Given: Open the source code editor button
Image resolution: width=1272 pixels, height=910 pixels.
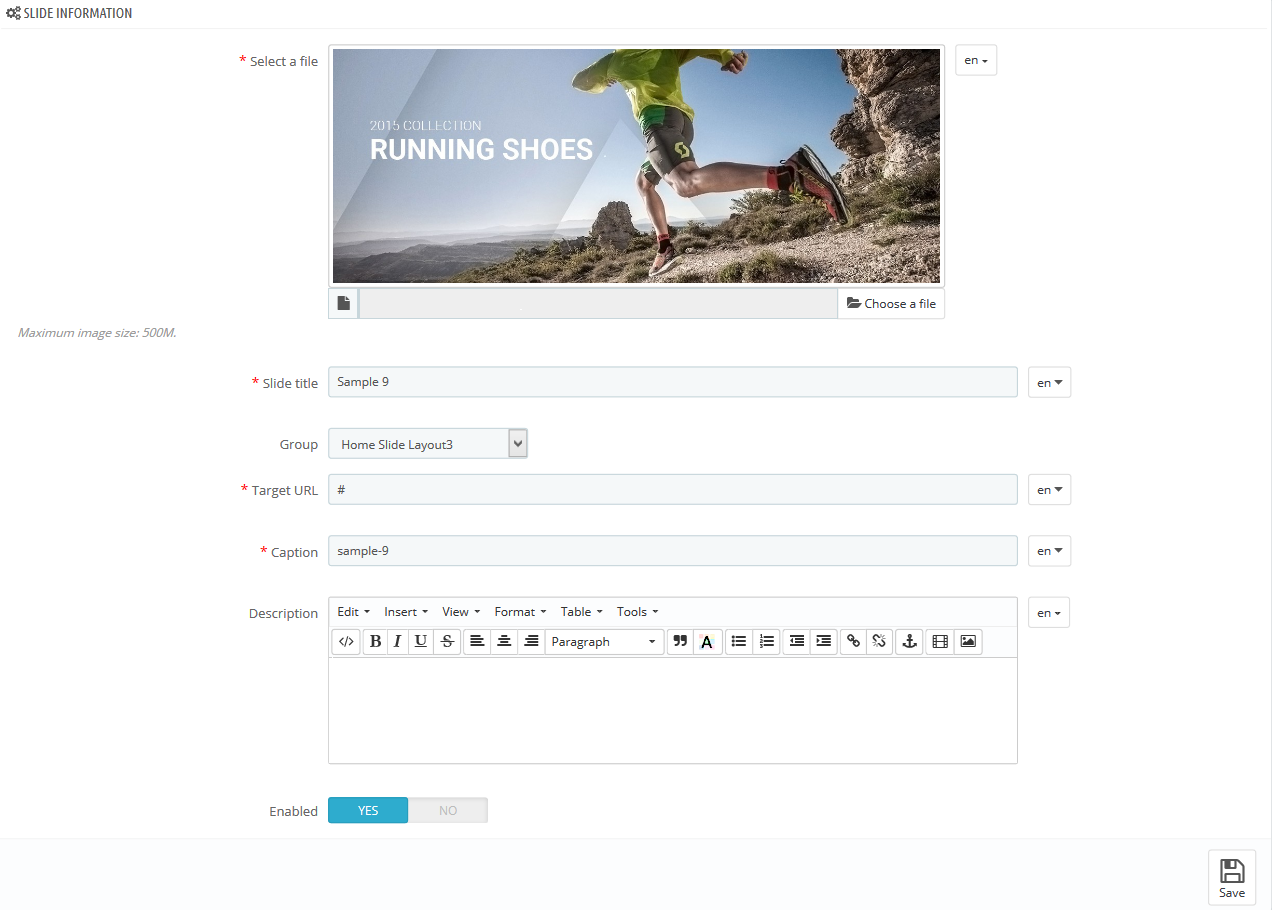Looking at the screenshot, I should point(346,642).
